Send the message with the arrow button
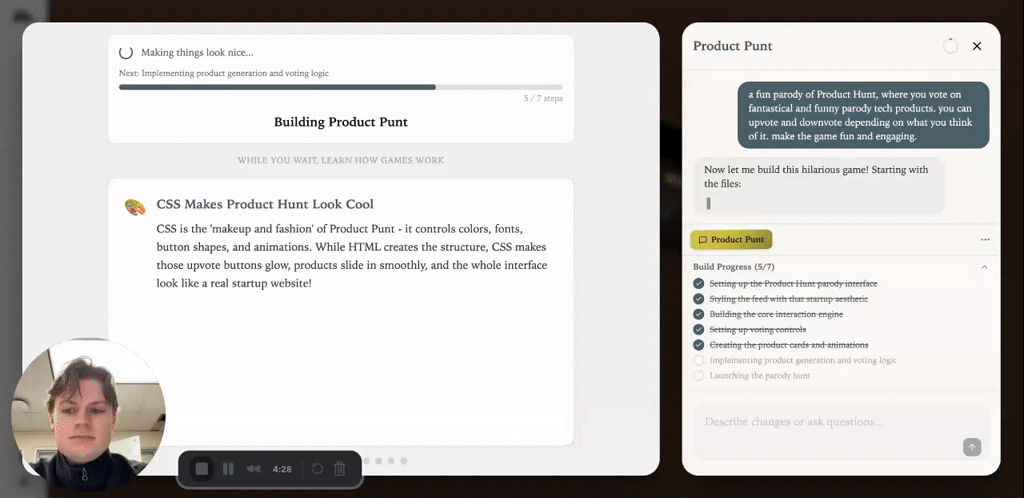 [971, 447]
